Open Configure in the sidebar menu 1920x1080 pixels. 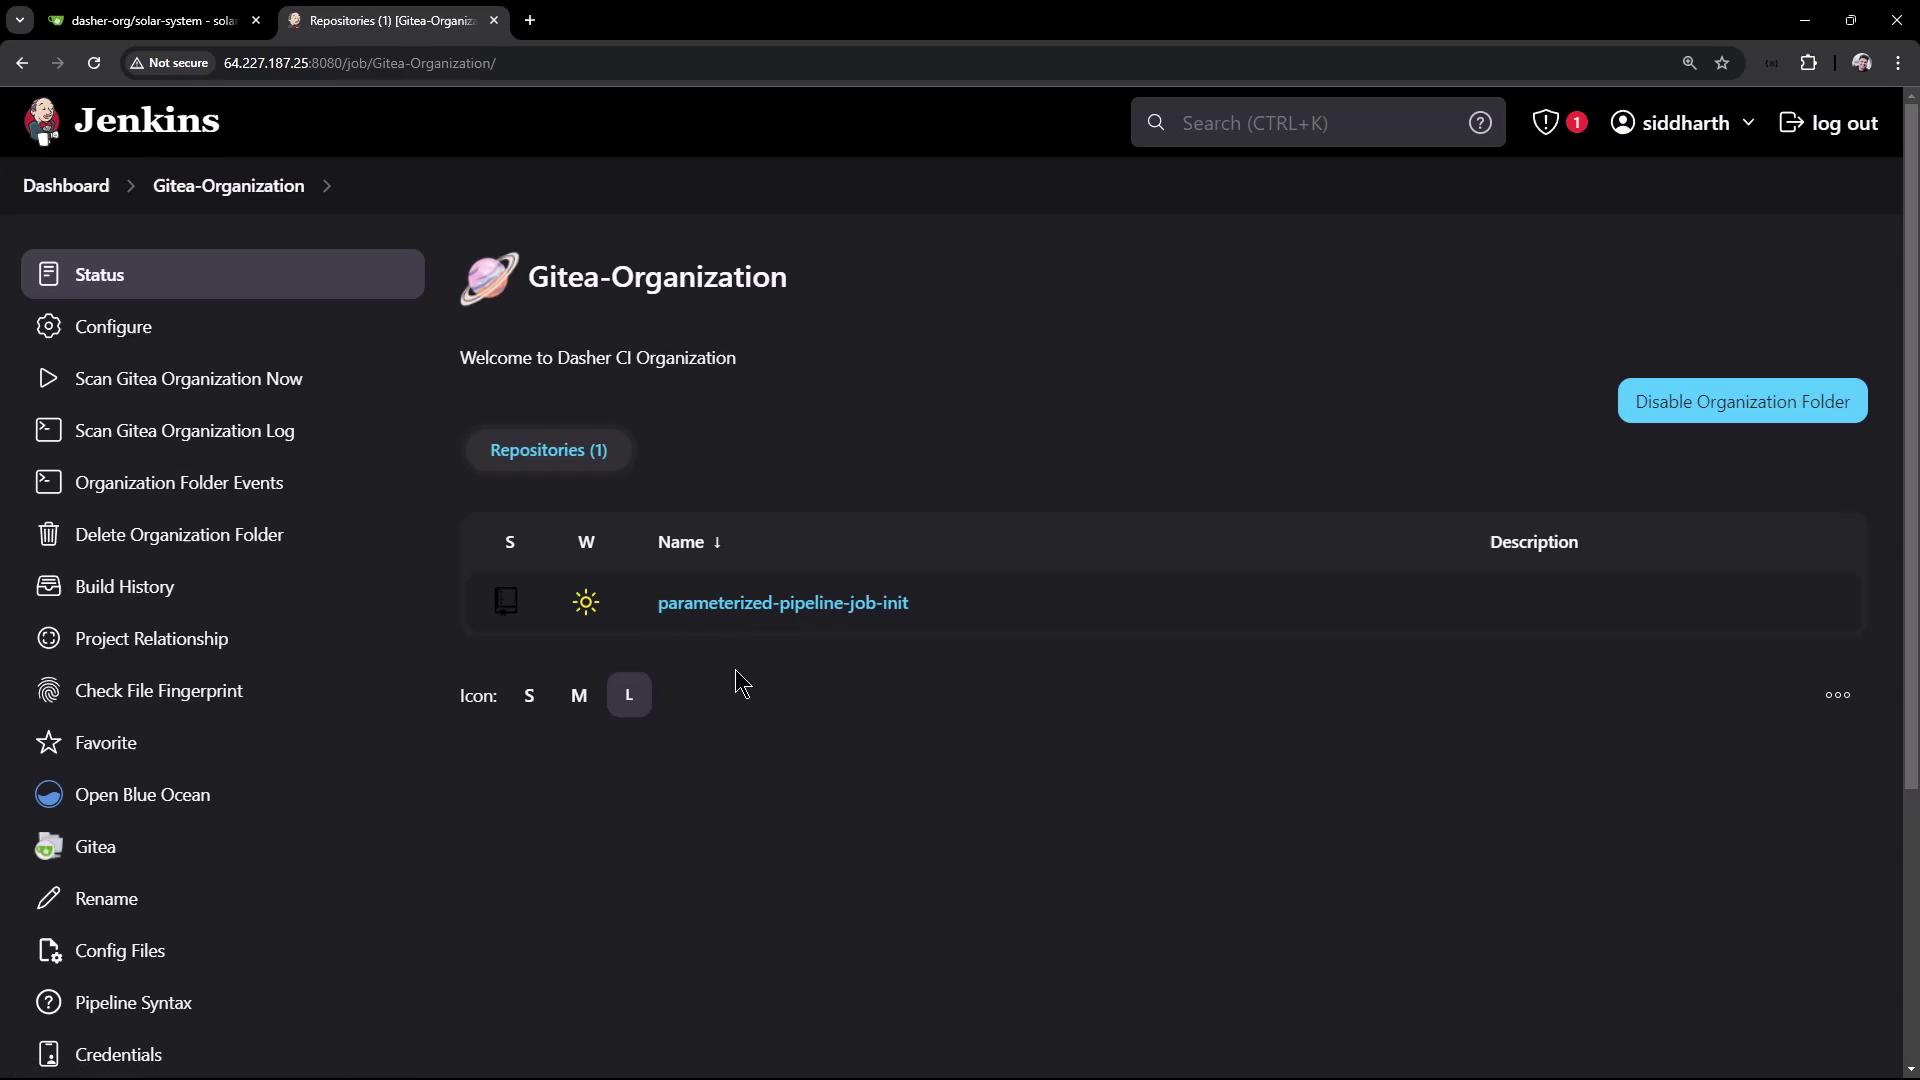coord(113,327)
